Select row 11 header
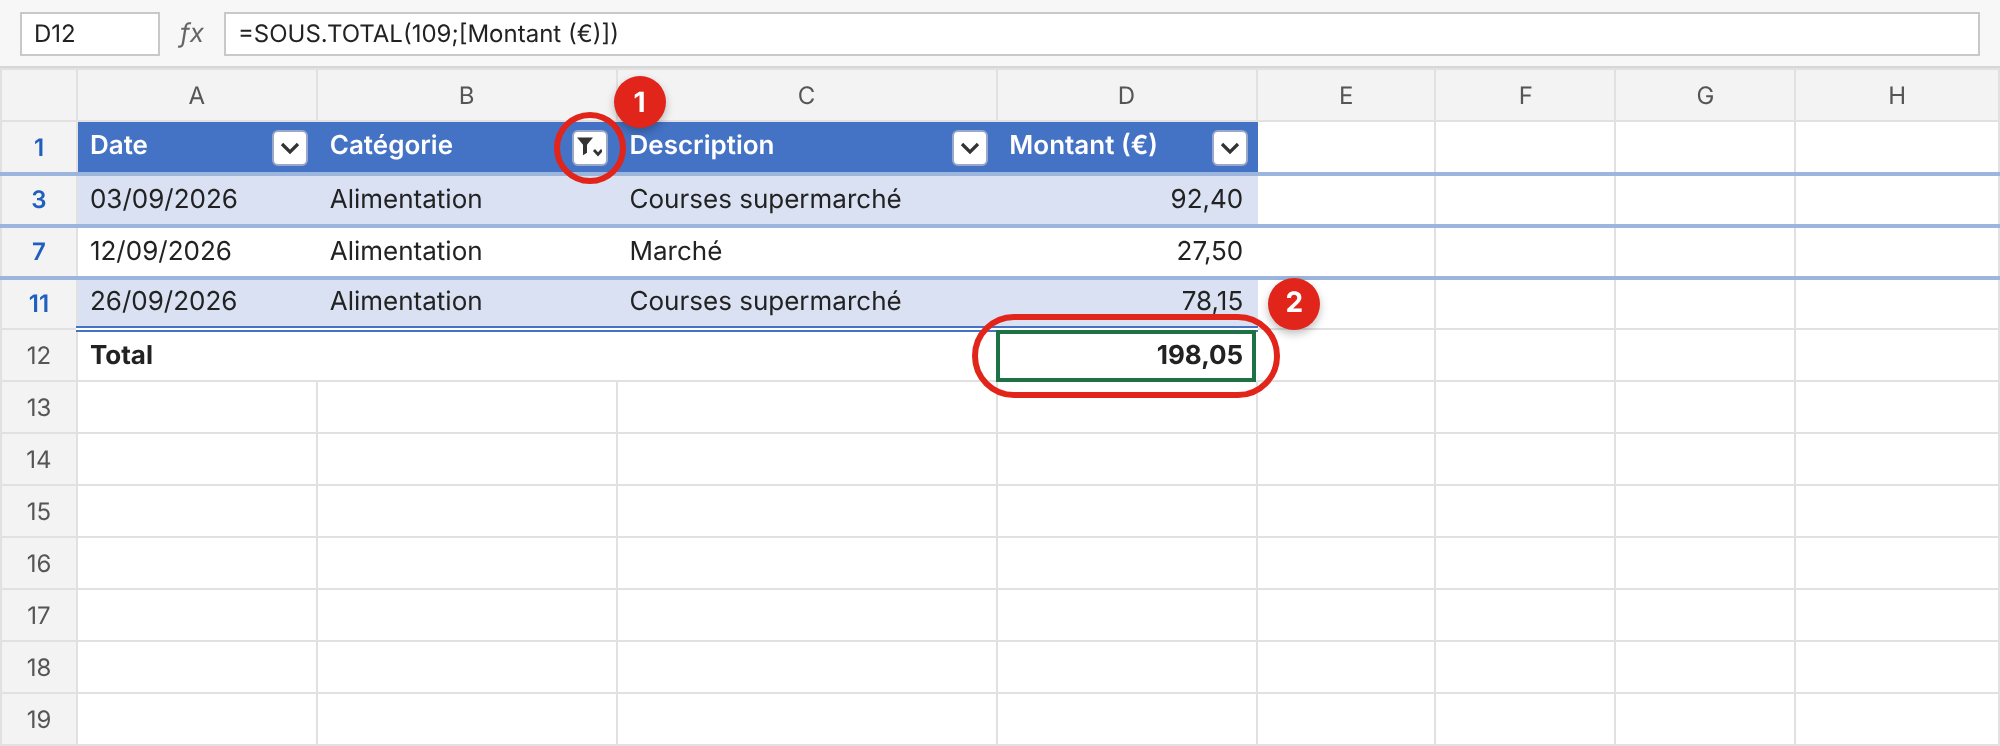The image size is (2000, 746). click(x=39, y=303)
